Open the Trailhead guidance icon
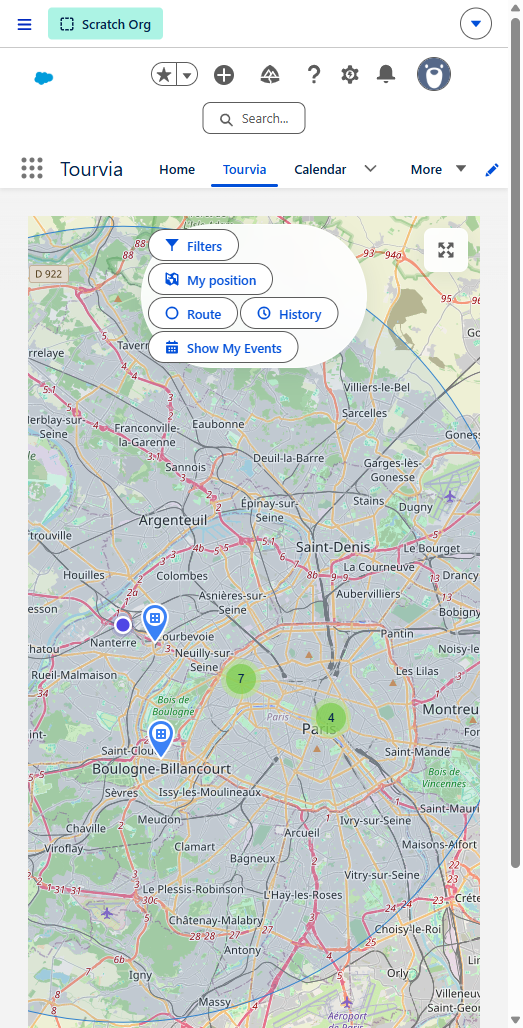Screen dimensions: 523x1028 [269, 75]
